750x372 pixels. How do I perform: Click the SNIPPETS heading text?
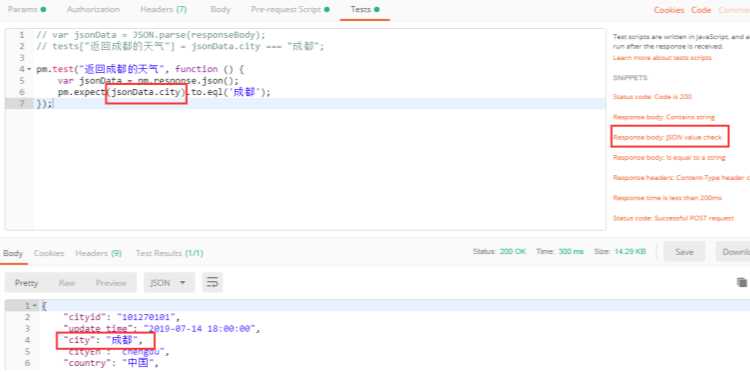pos(629,77)
